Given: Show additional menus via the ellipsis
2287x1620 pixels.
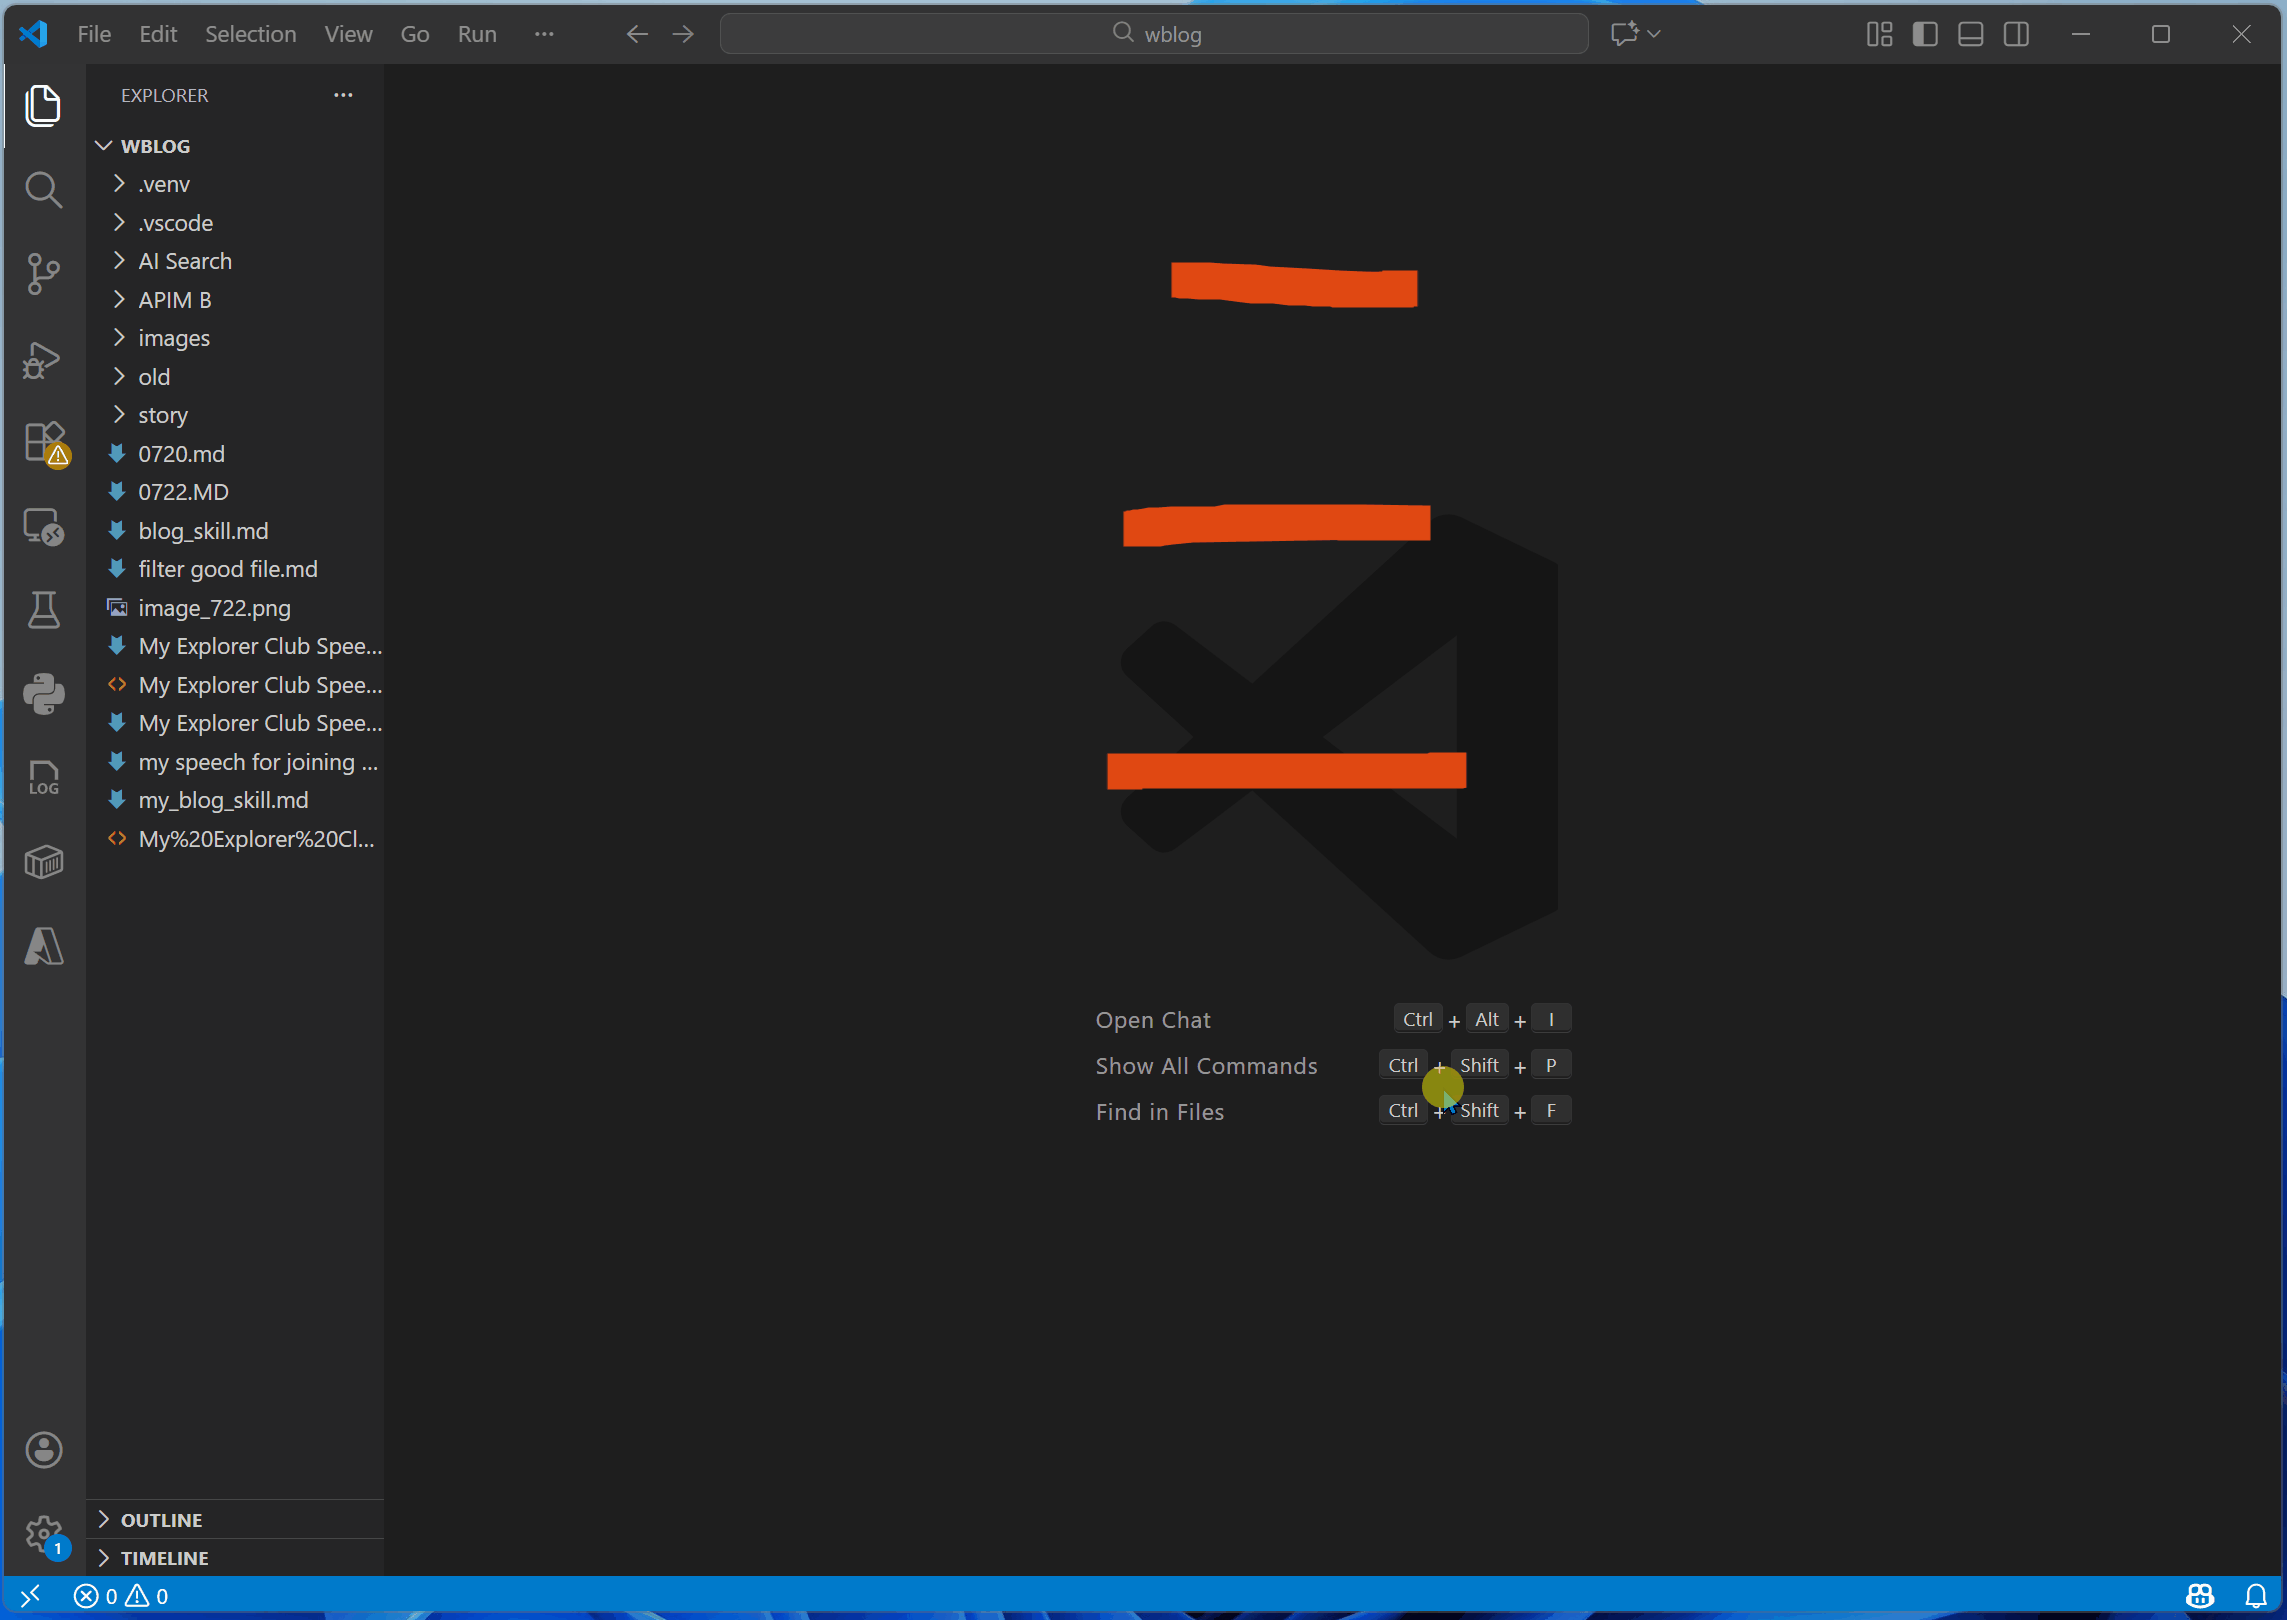Looking at the screenshot, I should (544, 34).
